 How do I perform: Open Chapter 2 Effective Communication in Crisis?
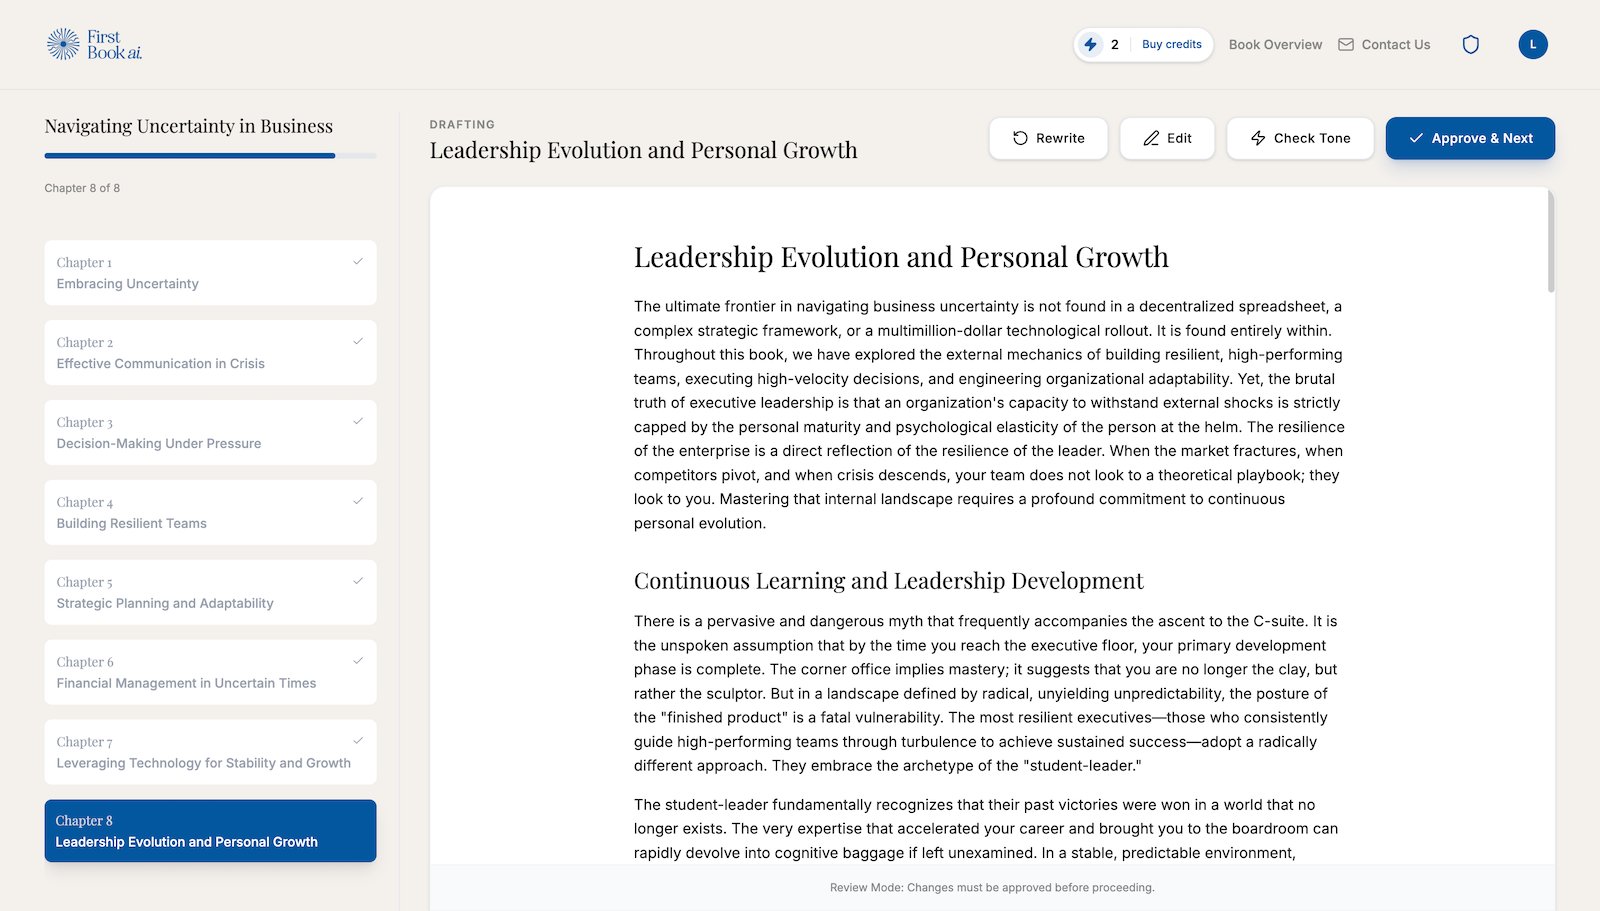210,353
